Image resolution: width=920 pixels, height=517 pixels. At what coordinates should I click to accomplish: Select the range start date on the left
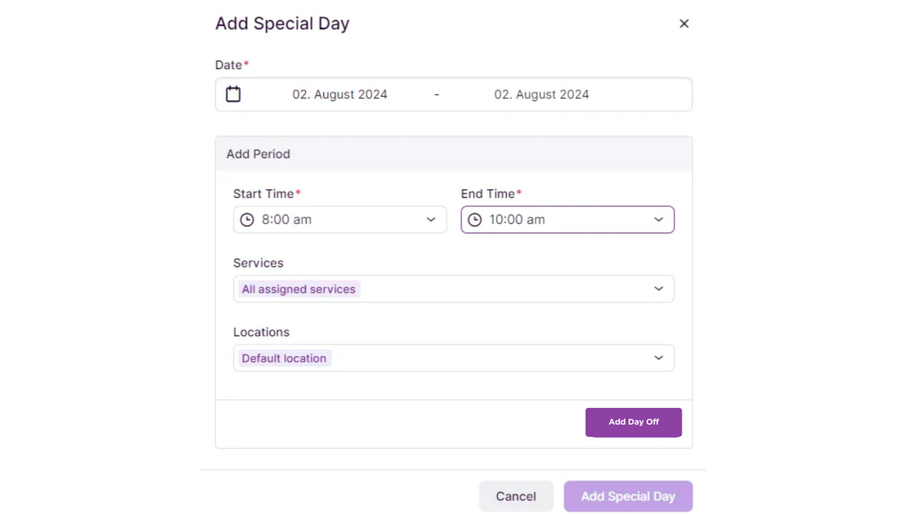[340, 95]
